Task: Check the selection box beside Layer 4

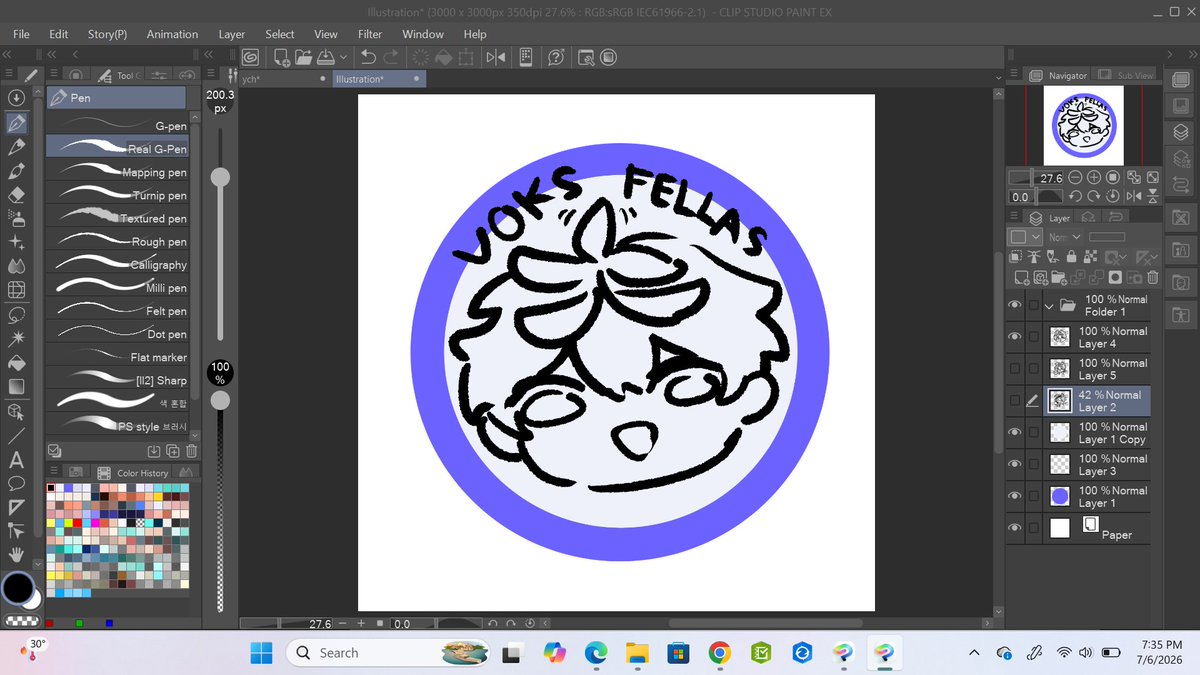Action: point(1033,337)
